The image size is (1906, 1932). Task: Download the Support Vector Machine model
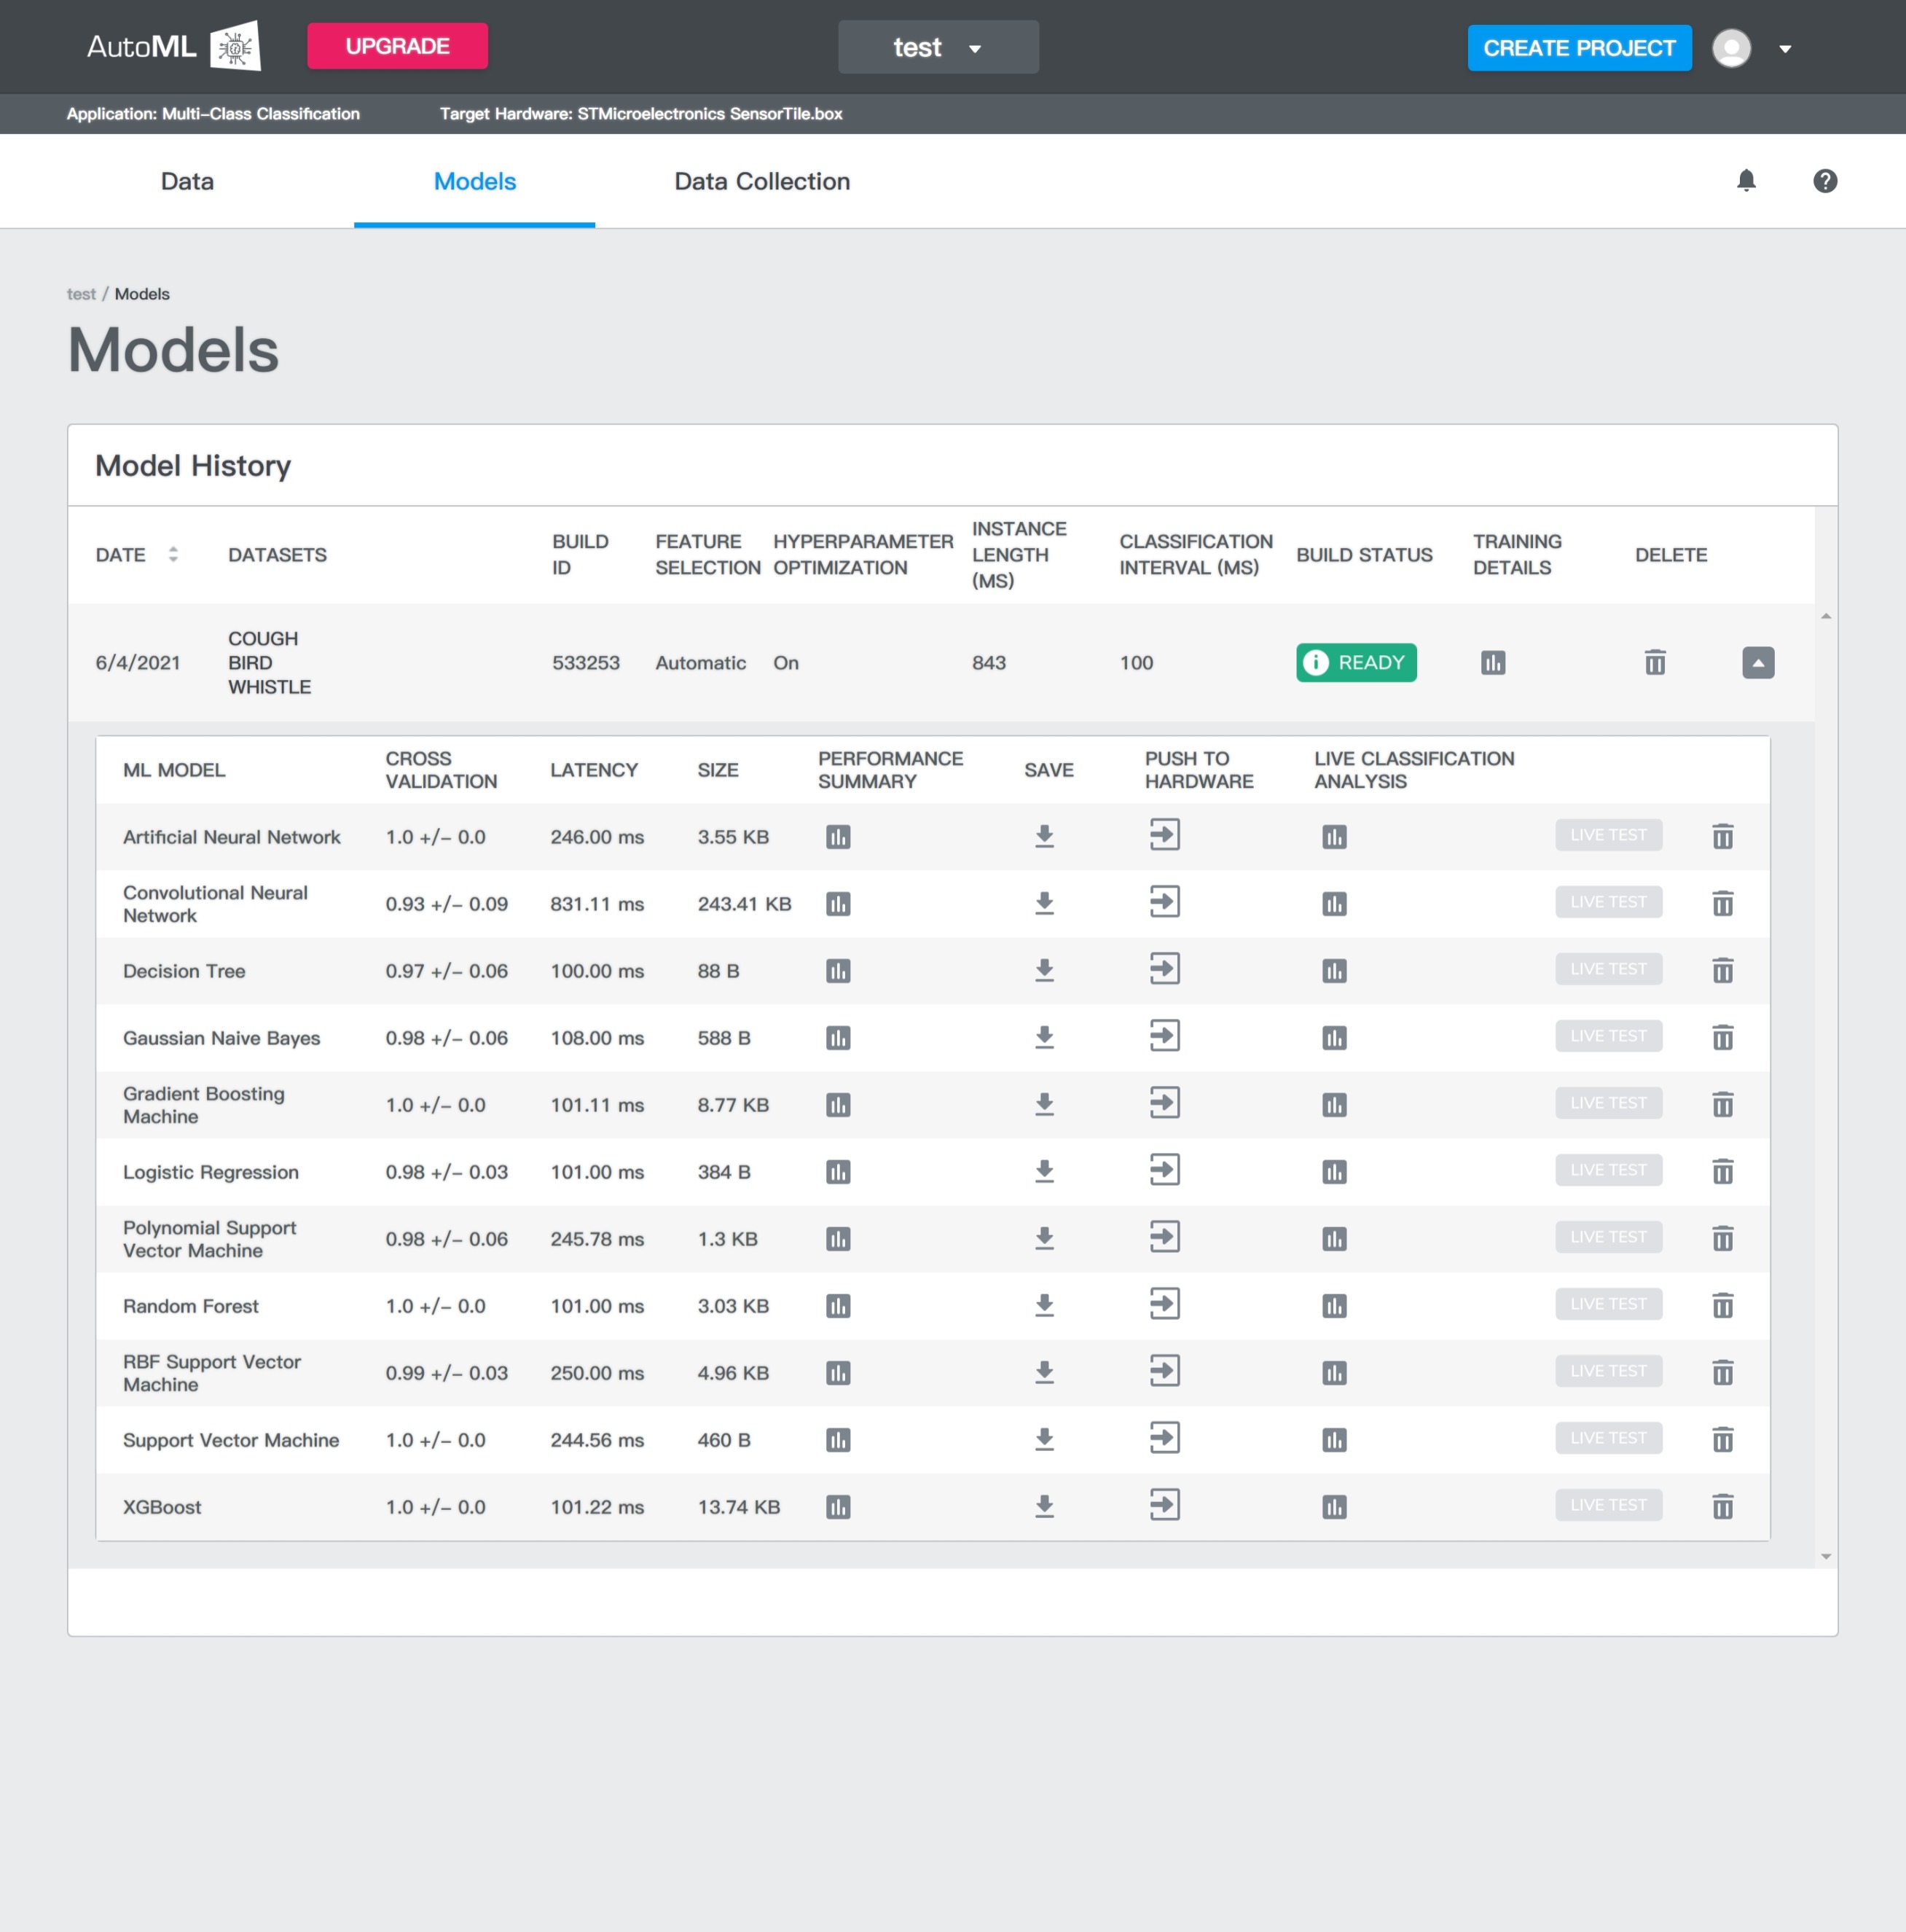pyautogui.click(x=1044, y=1440)
